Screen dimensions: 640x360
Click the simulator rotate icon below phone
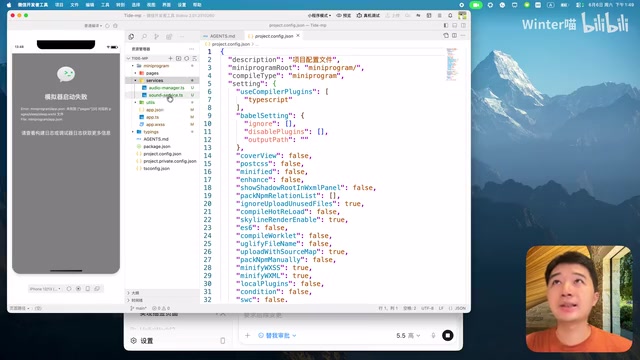coord(69,289)
